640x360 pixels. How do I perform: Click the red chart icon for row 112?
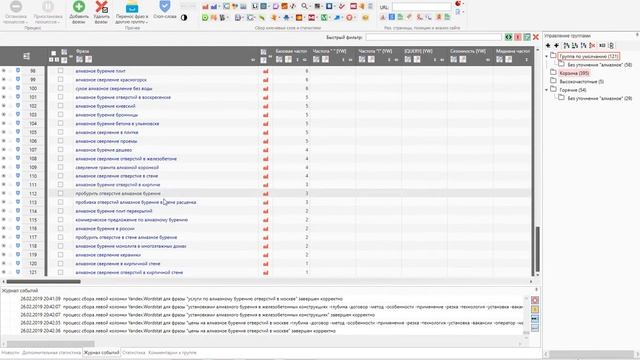pyautogui.click(x=266, y=193)
